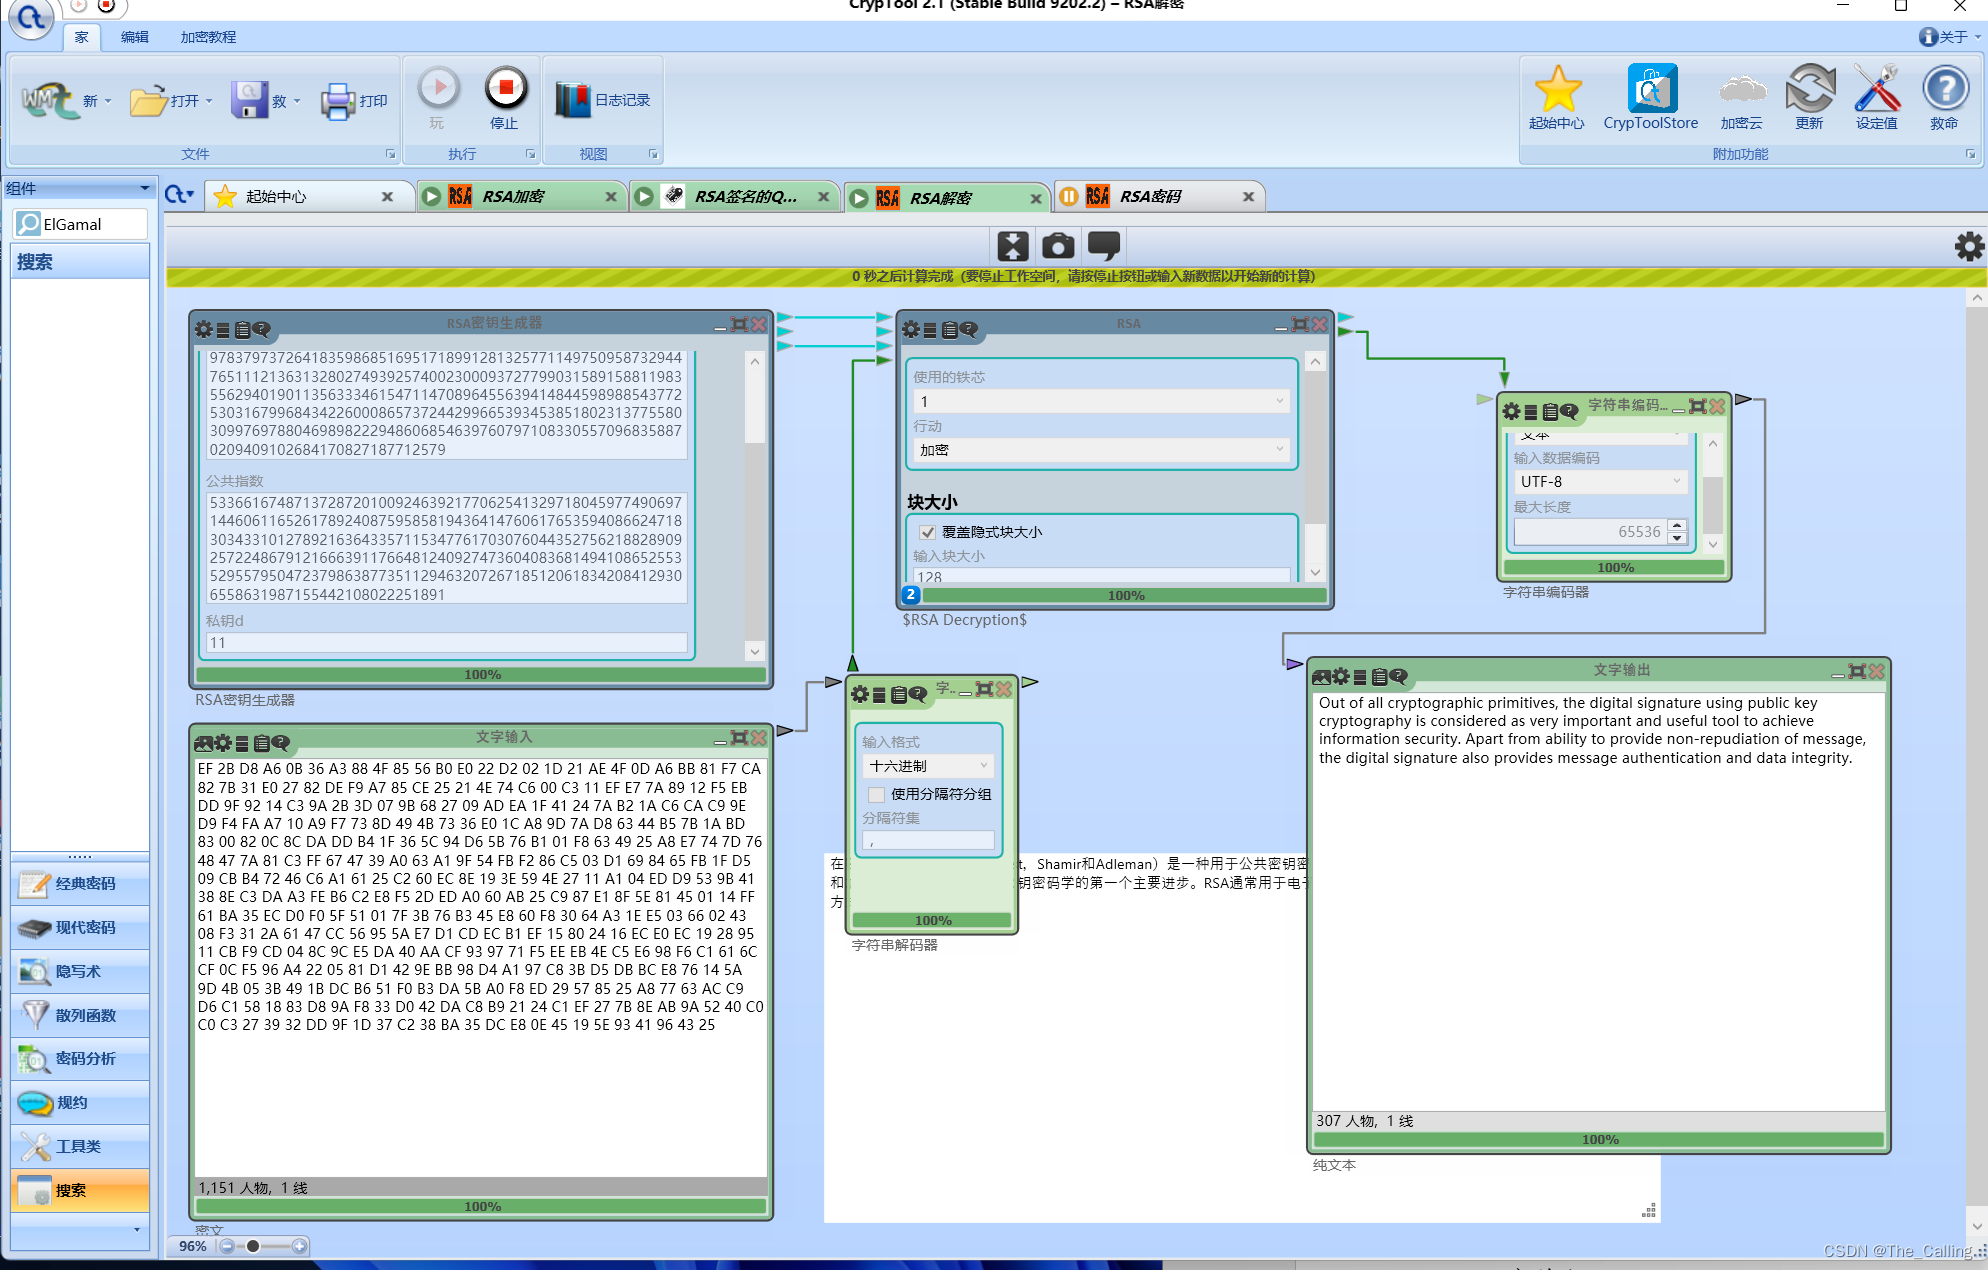This screenshot has width=1988, height=1270.
Task: Open workspace settings gear at right
Action: coord(1969,246)
